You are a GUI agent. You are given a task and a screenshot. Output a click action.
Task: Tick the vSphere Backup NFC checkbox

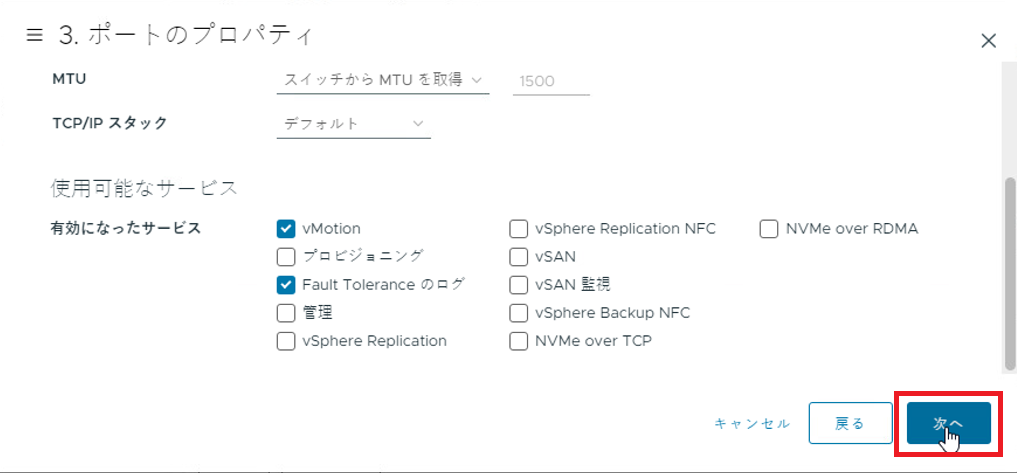tap(519, 313)
